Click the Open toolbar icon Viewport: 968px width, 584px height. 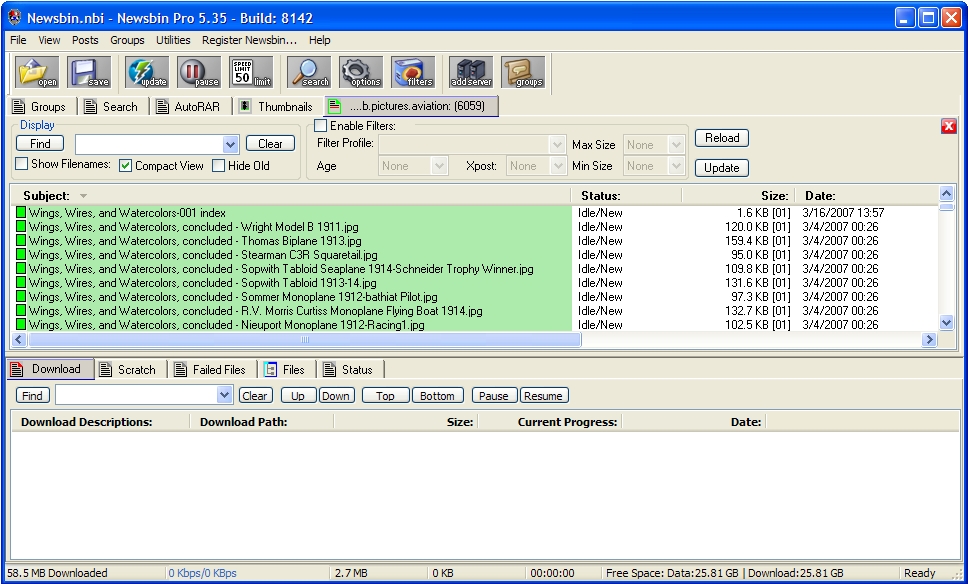tap(37, 72)
